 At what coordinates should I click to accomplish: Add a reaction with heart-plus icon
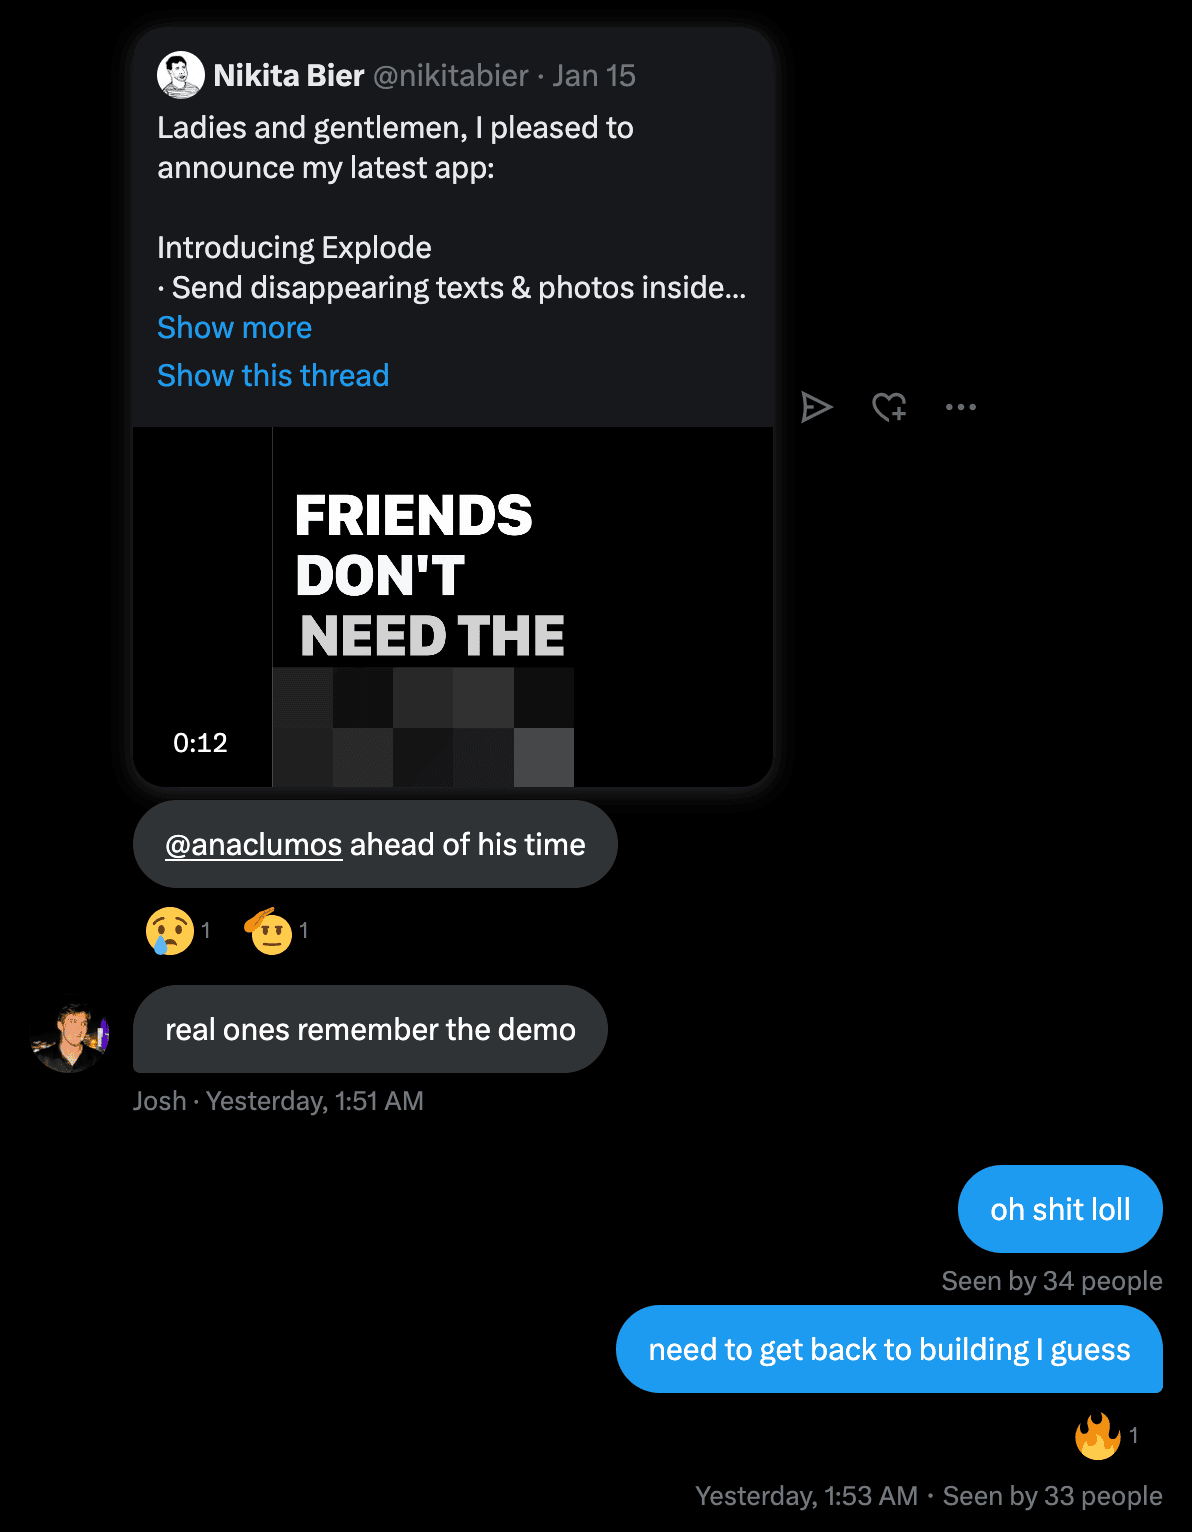coord(889,407)
